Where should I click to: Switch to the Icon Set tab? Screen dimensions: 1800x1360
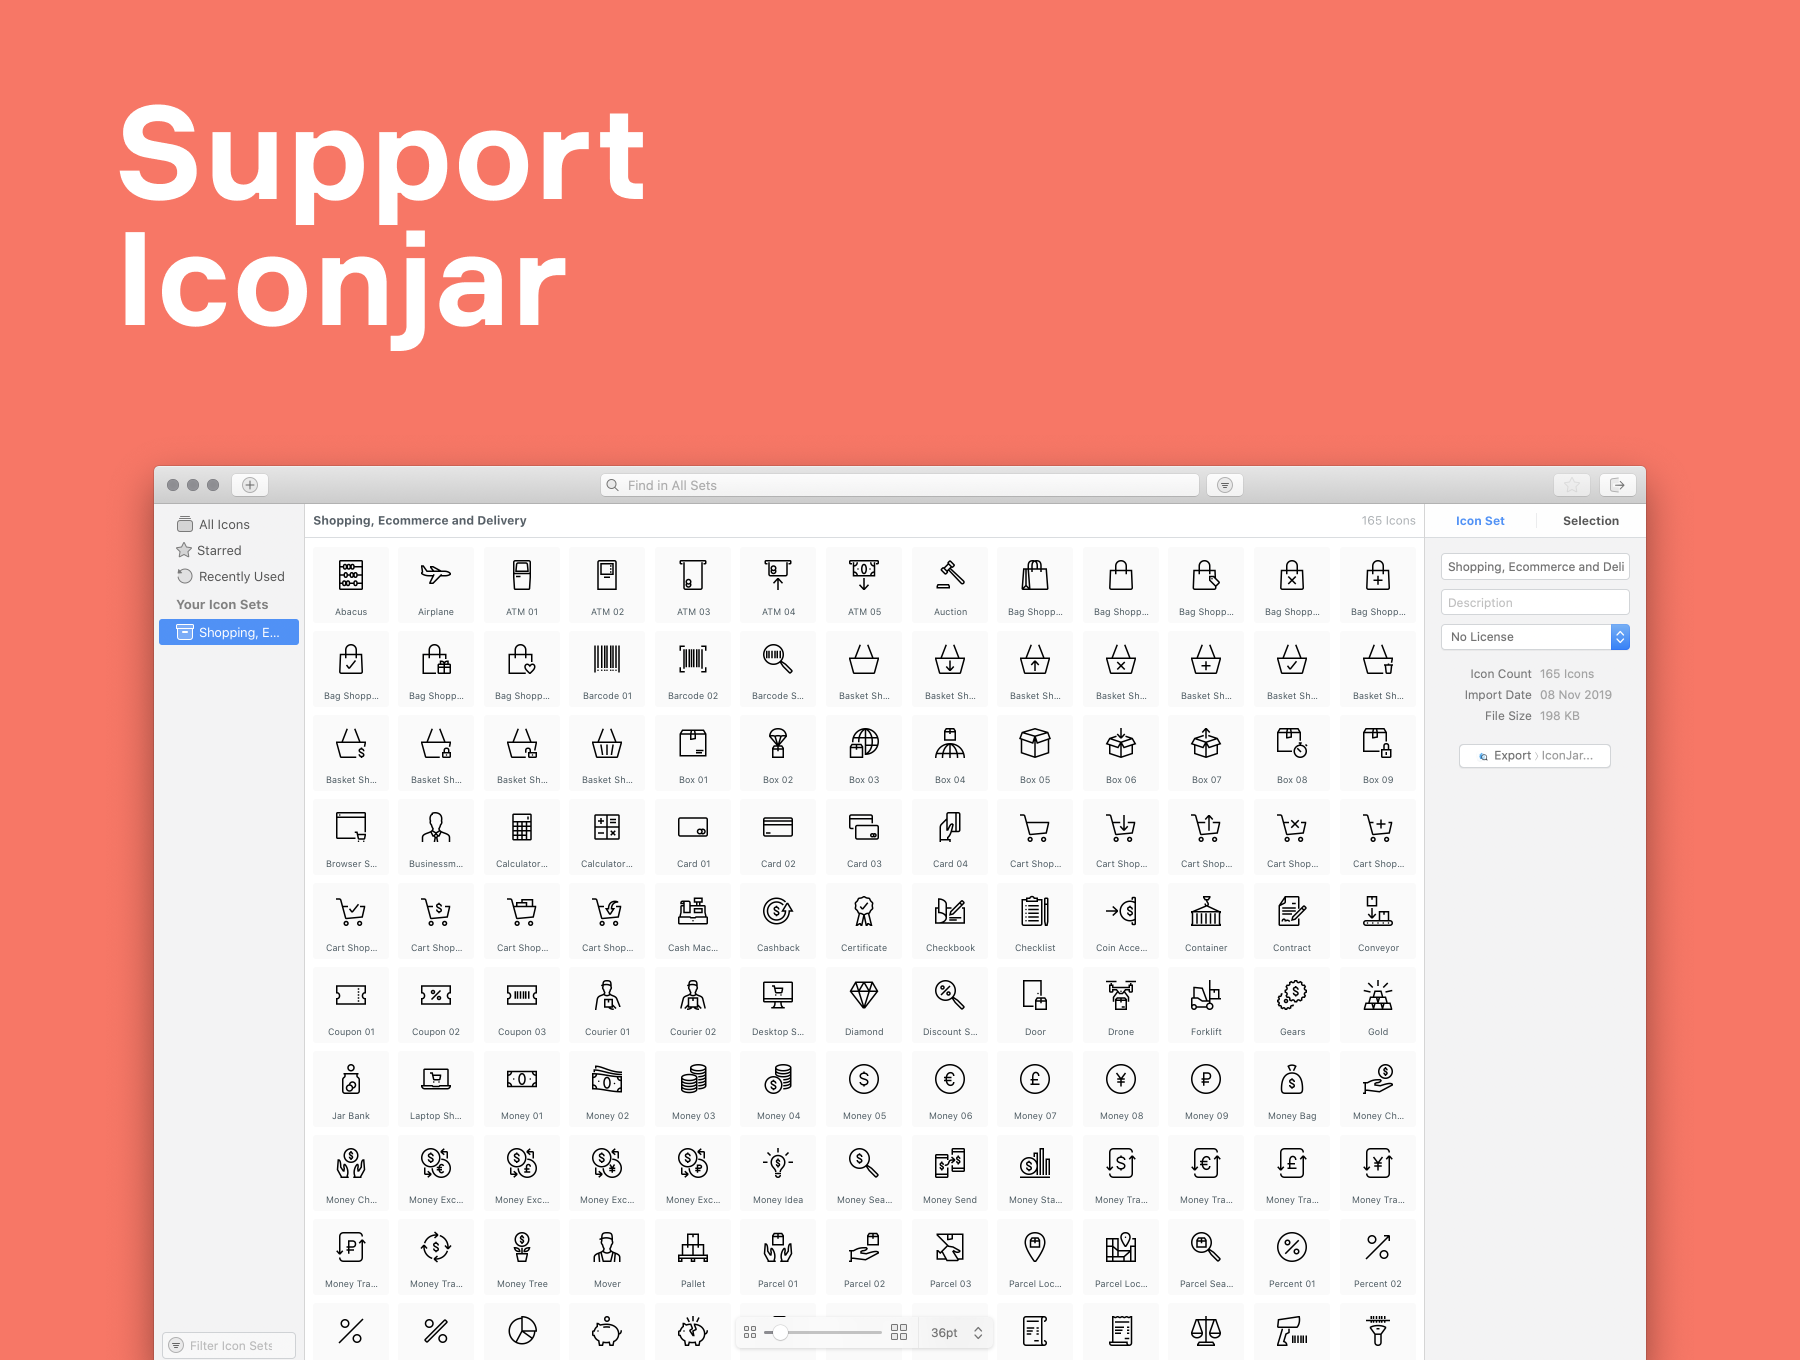pyautogui.click(x=1480, y=521)
